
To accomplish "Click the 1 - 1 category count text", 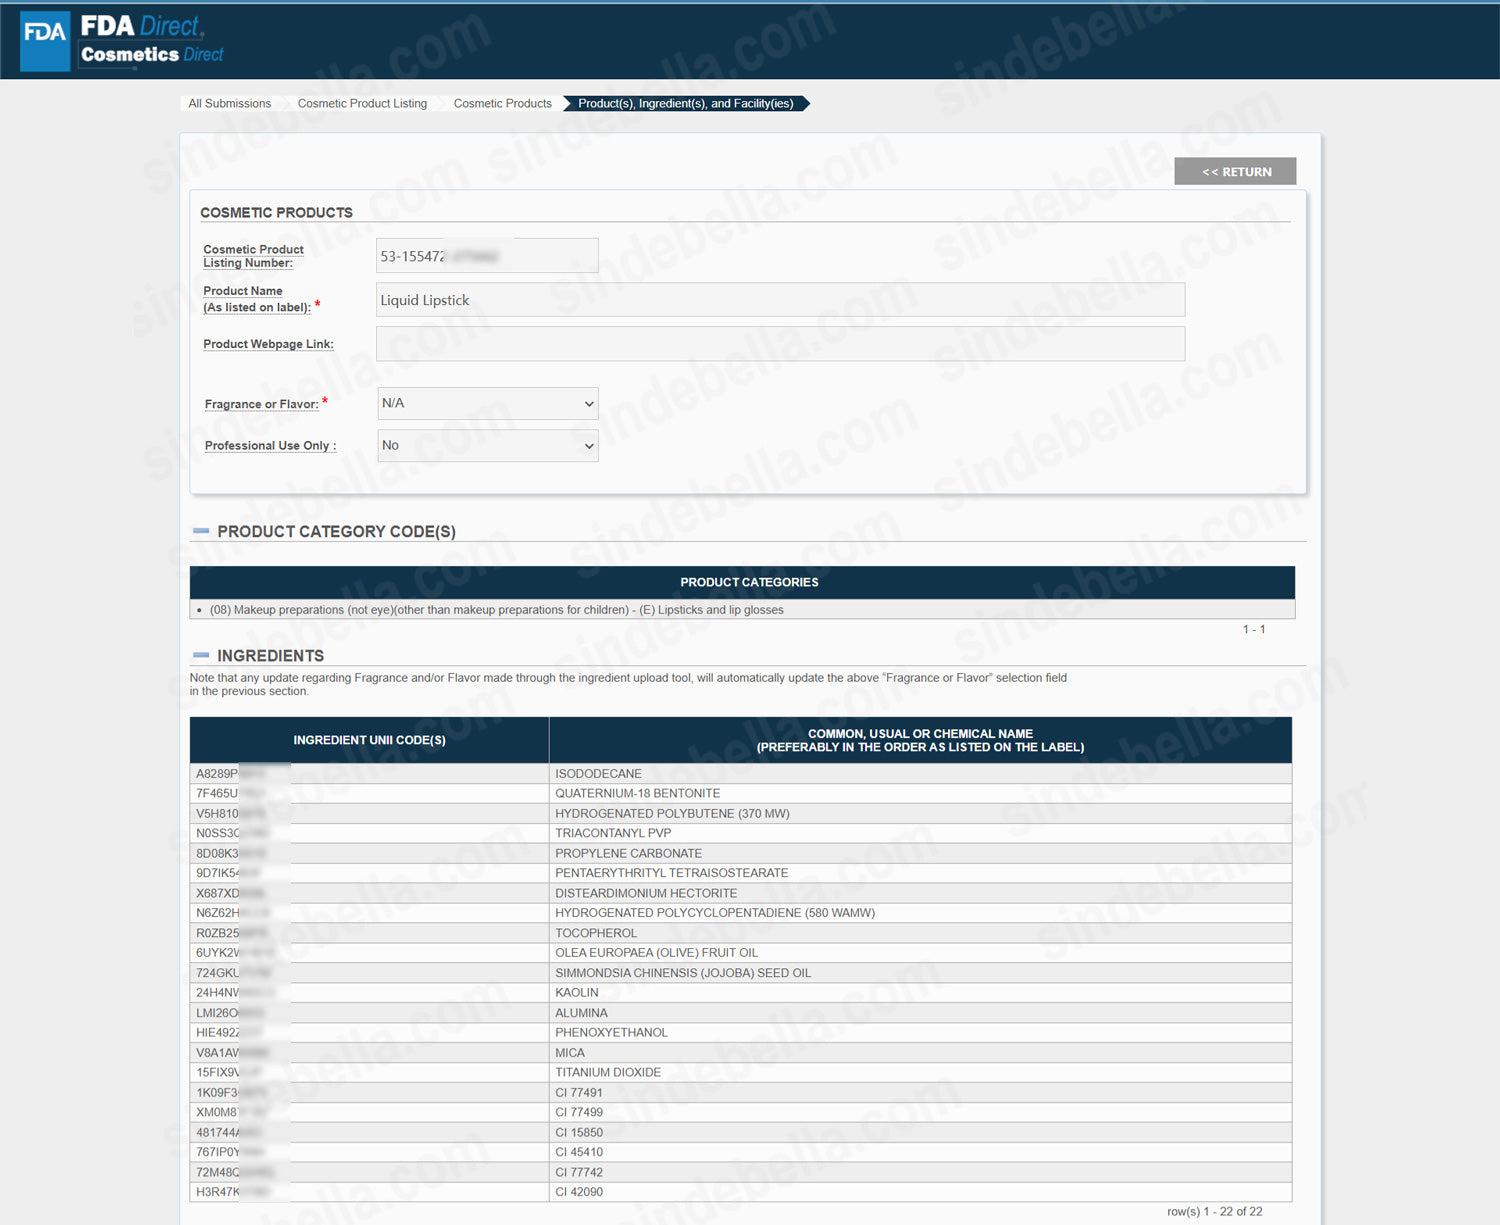I will [x=1254, y=629].
